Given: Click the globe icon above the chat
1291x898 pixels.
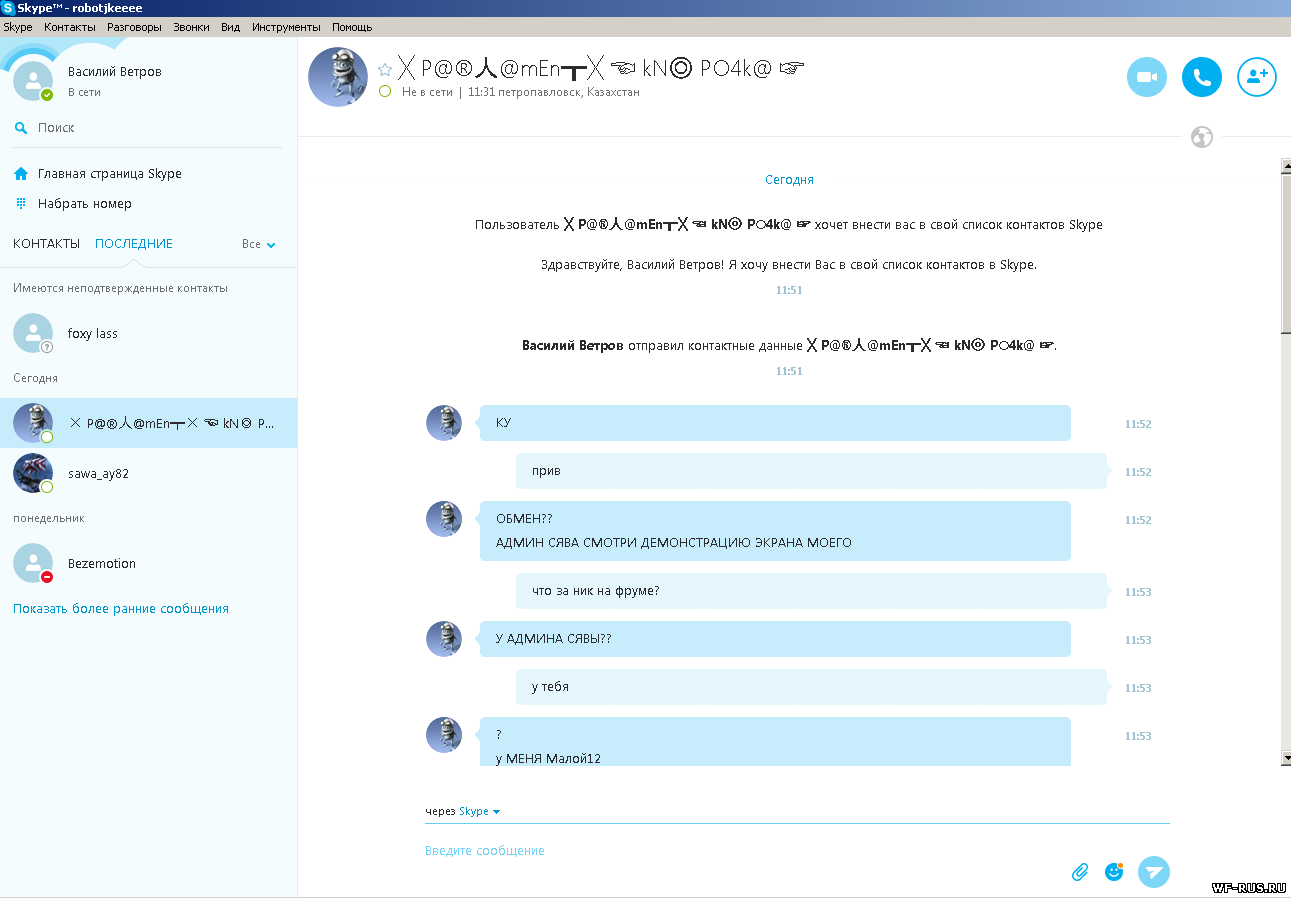Looking at the screenshot, I should [1202, 137].
